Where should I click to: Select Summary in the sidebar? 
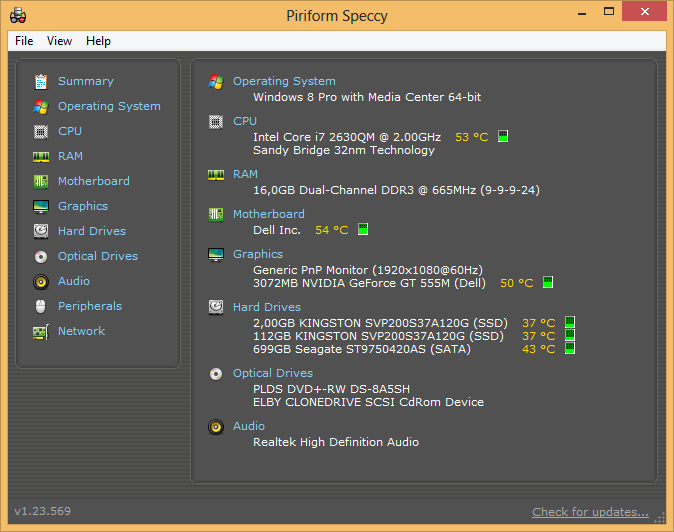point(86,81)
